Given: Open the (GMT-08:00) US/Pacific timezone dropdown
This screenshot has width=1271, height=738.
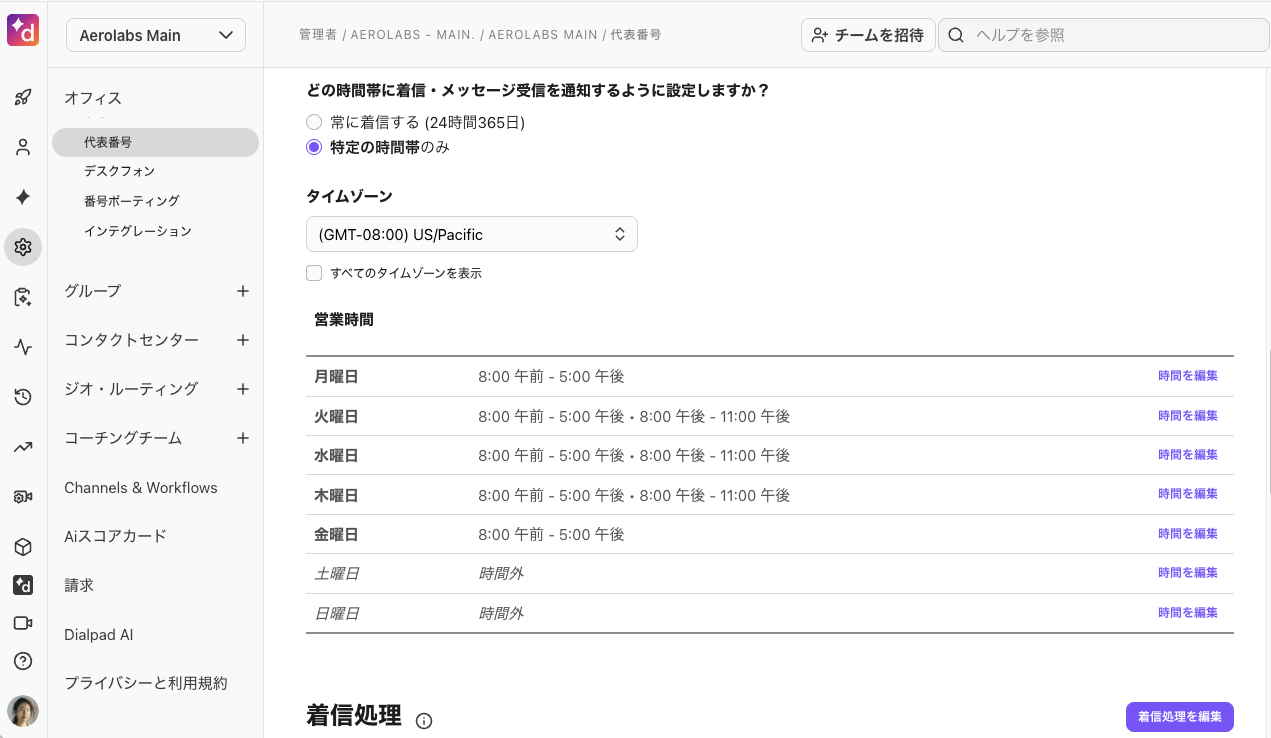Looking at the screenshot, I should point(471,233).
